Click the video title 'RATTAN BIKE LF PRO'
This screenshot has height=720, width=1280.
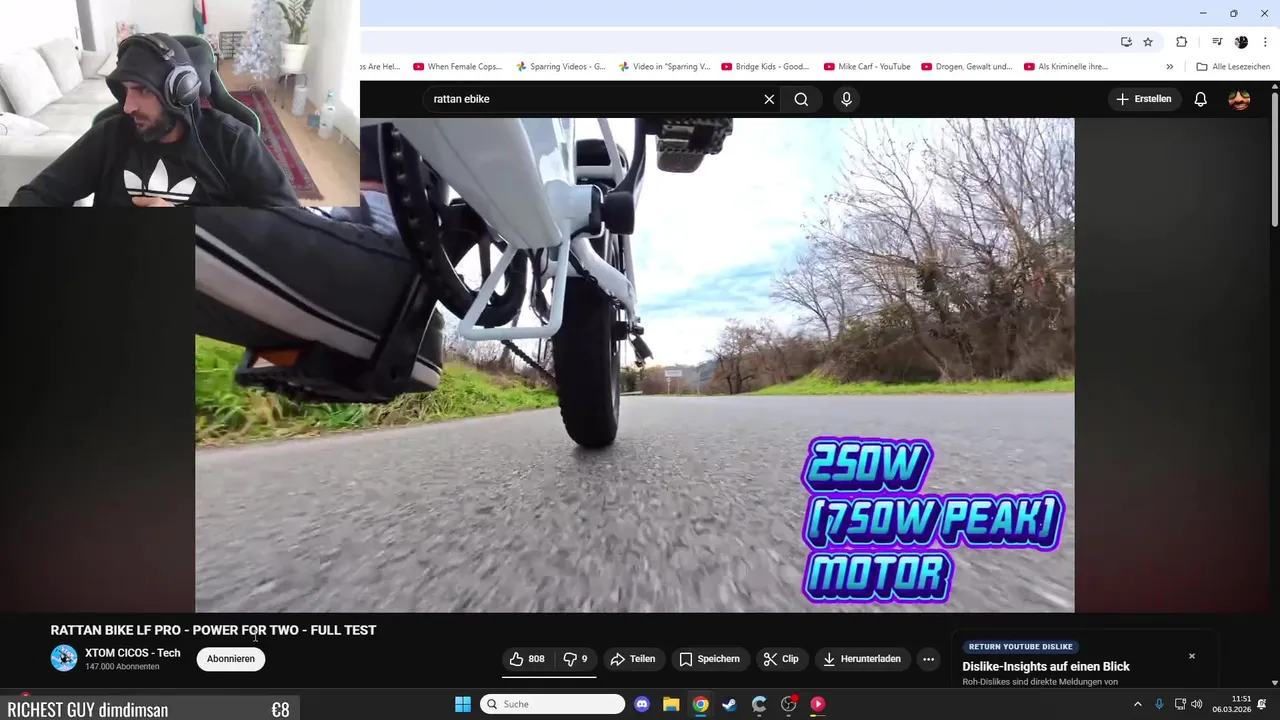(213, 630)
